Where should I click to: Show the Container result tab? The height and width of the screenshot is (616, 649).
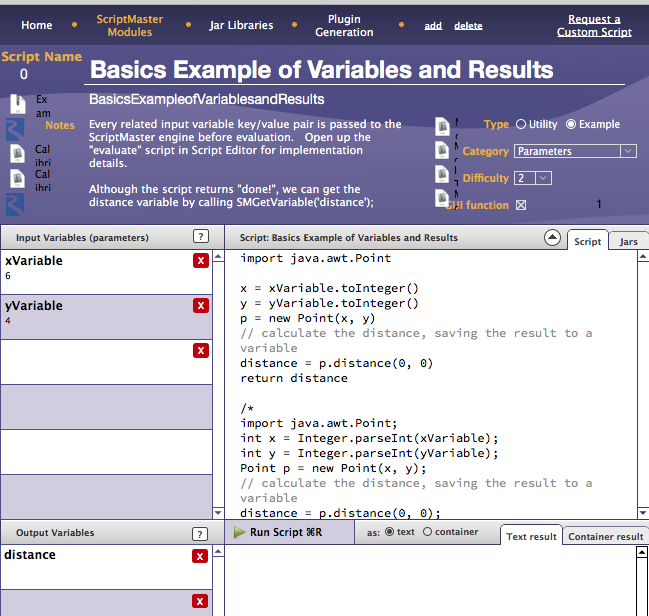[606, 537]
